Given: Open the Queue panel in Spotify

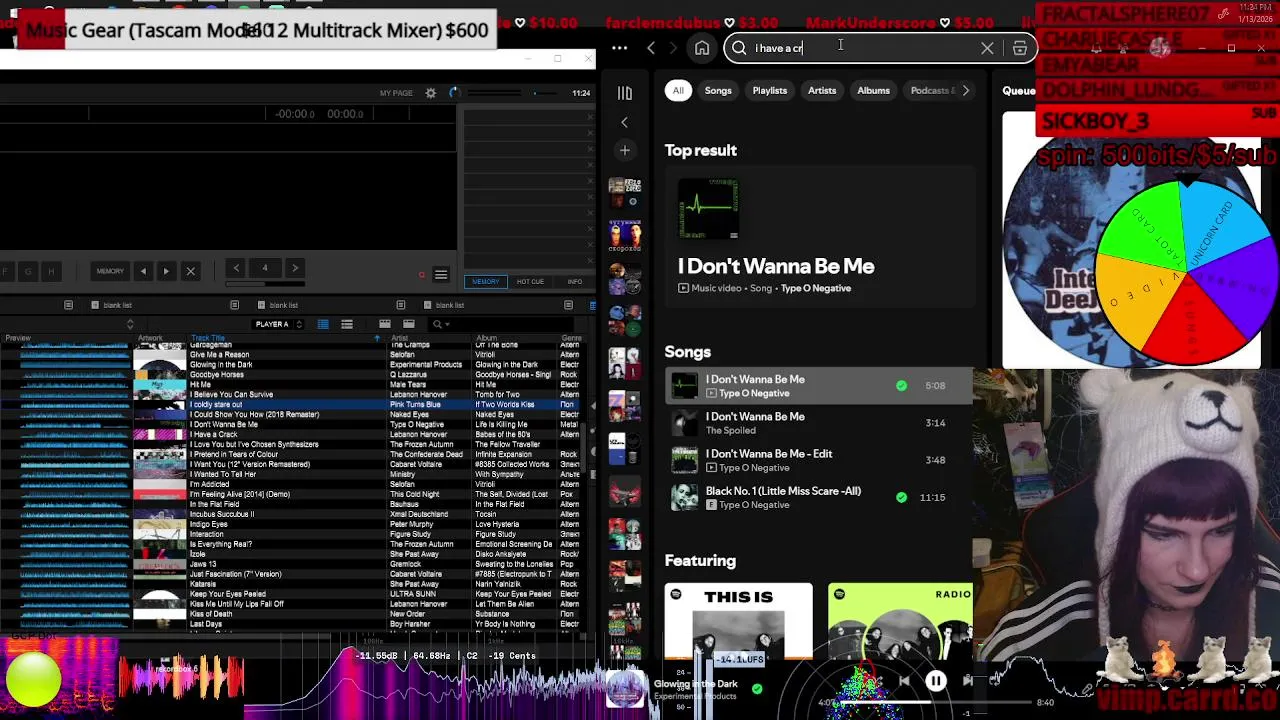Looking at the screenshot, I should tap(1019, 91).
